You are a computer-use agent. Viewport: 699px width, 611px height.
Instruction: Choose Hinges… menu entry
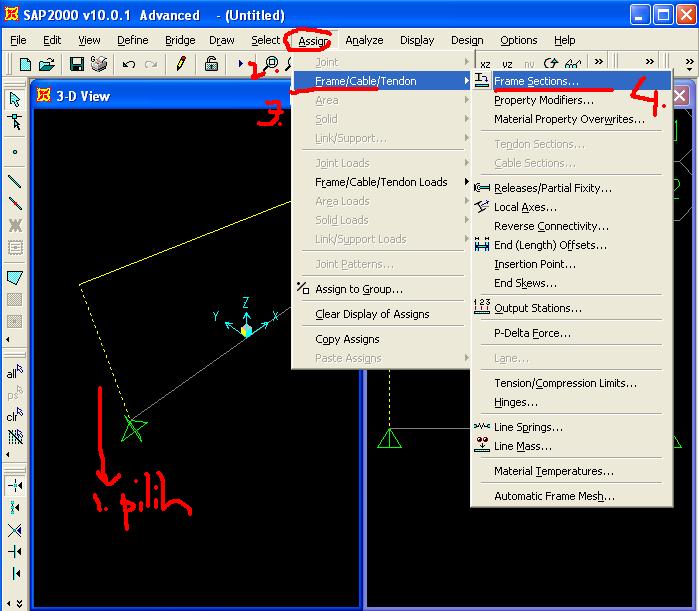click(572, 402)
